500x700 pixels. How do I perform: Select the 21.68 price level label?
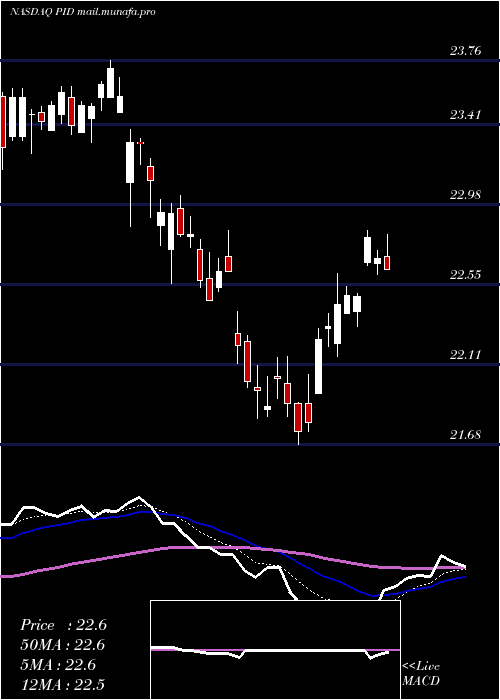pos(466,434)
